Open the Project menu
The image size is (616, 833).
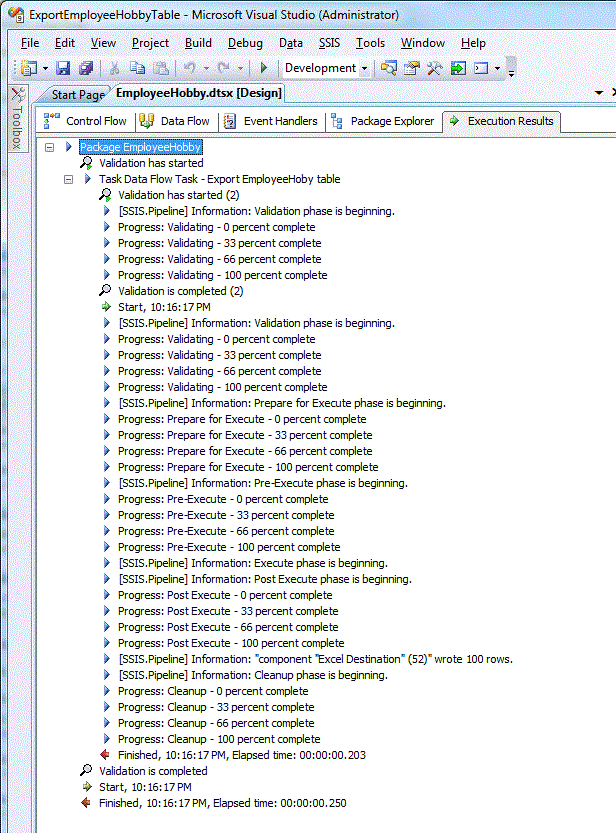[x=150, y=43]
